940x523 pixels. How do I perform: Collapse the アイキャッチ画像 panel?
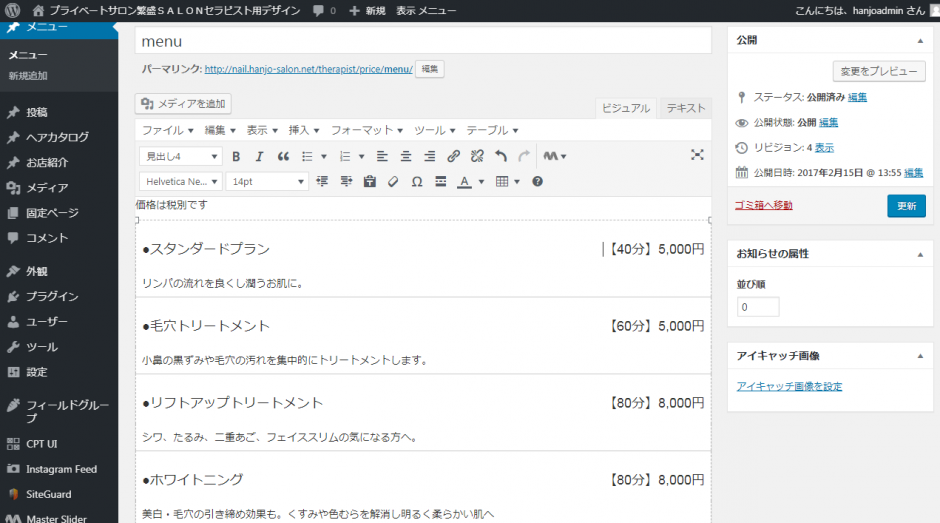click(919, 355)
